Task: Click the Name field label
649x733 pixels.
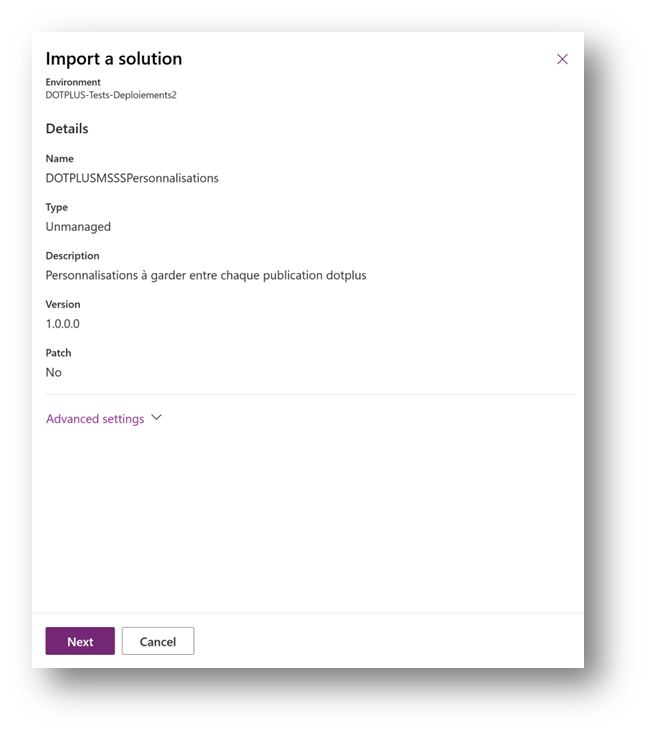Action: (60, 159)
